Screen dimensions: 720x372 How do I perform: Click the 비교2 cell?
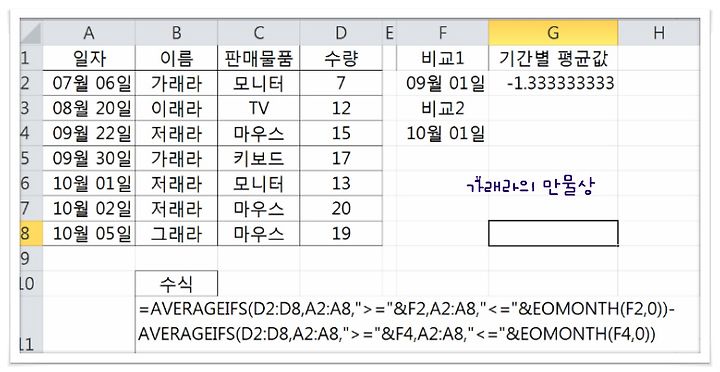443,108
